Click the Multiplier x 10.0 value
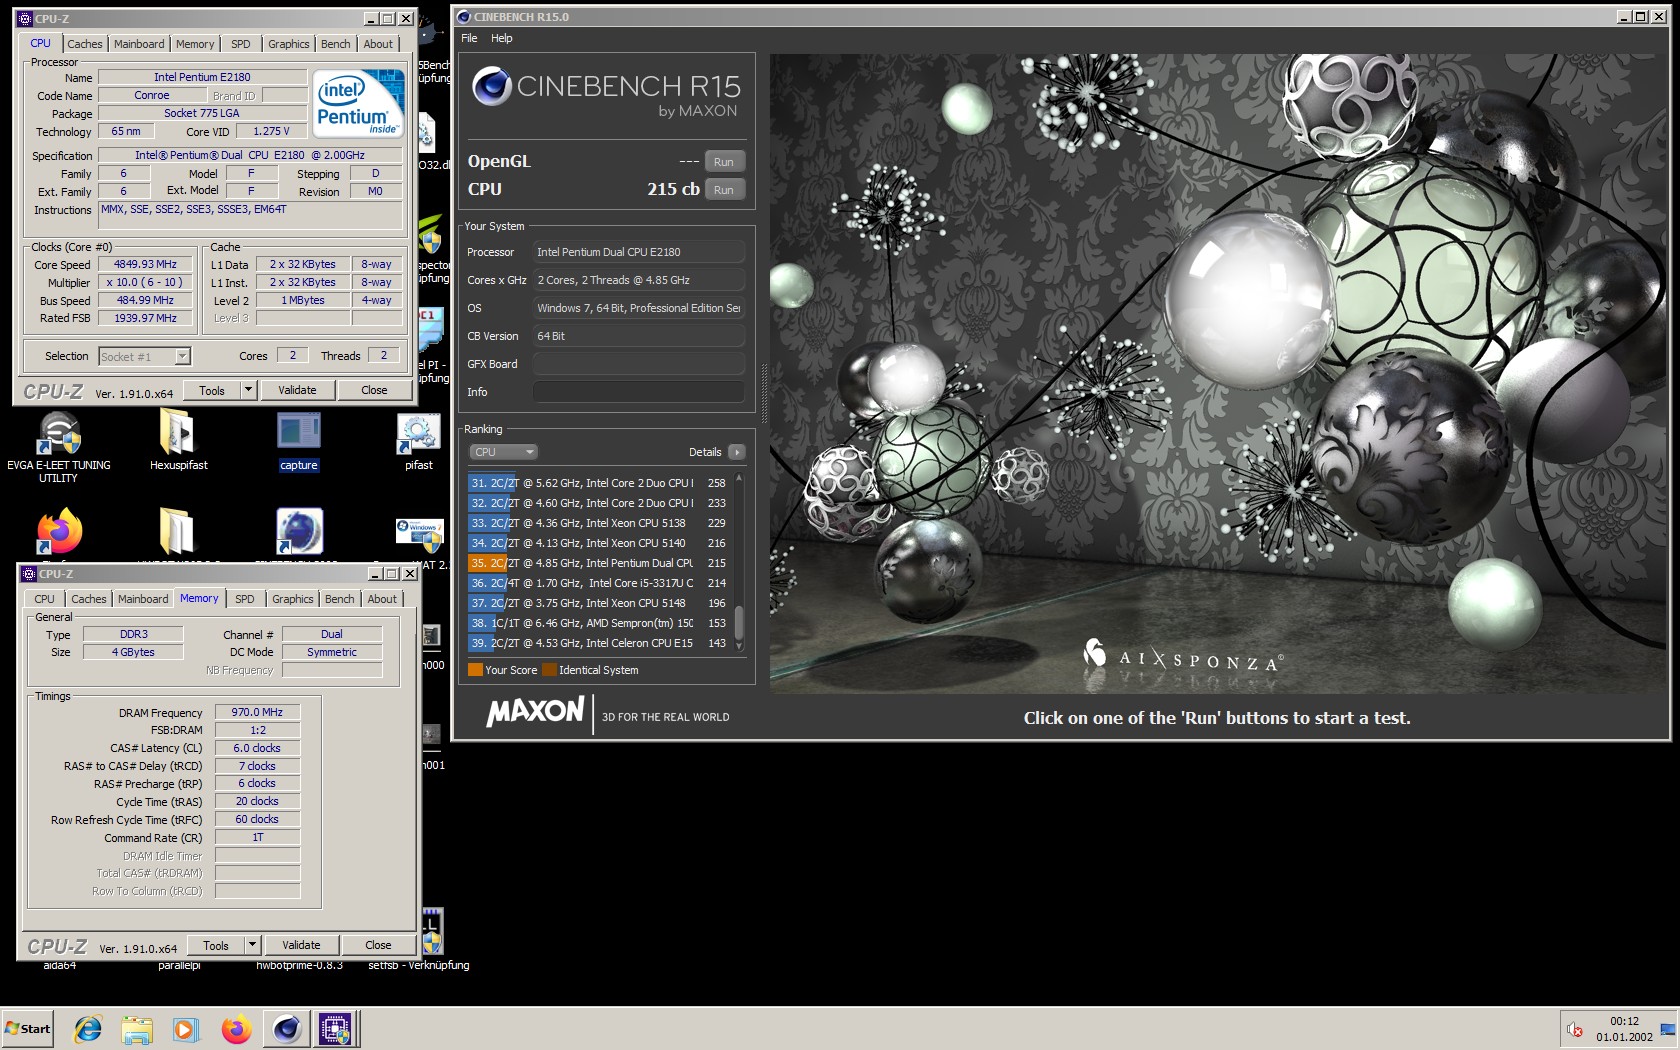 [145, 283]
